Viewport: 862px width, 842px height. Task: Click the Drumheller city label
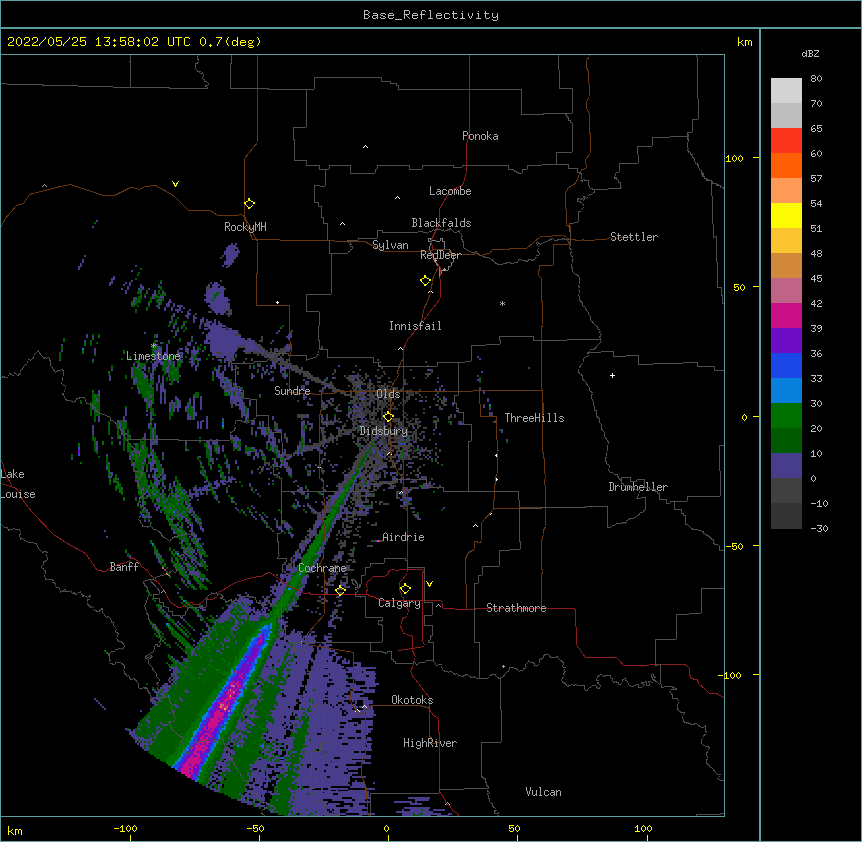[x=638, y=487]
